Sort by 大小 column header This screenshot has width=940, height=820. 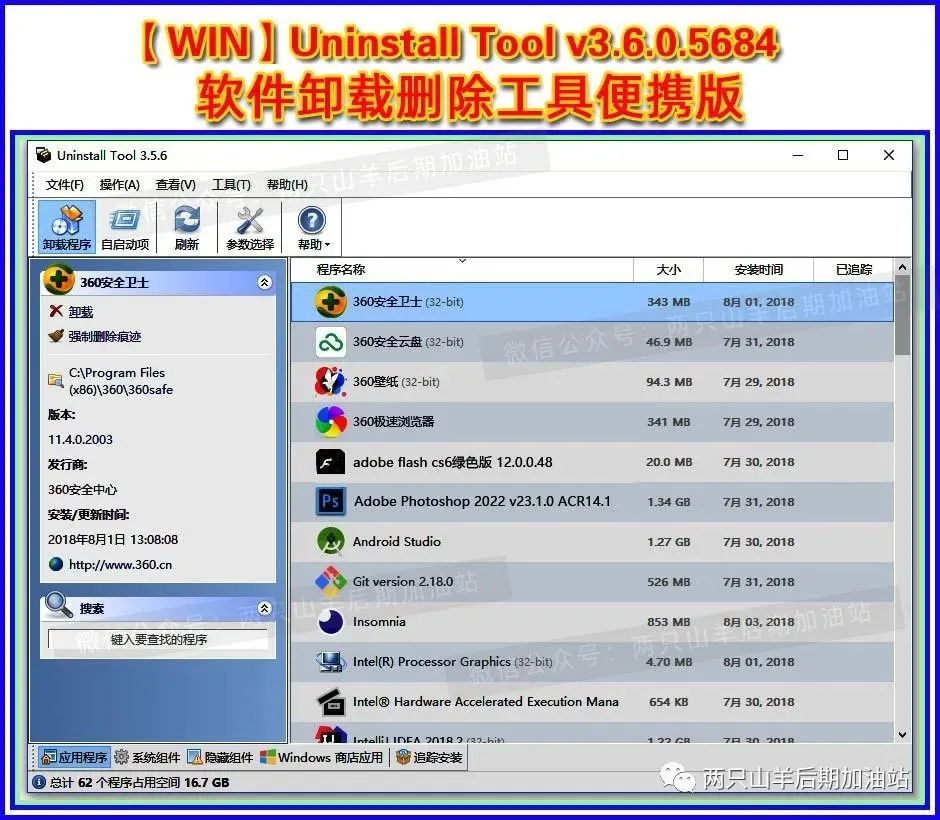[x=668, y=270]
